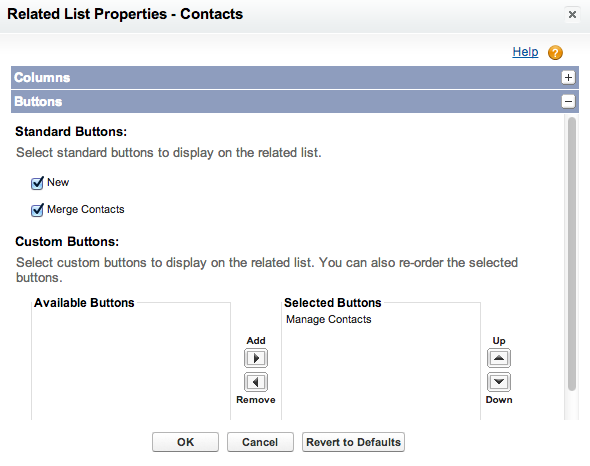Expand Columns section with plus icon
The width and height of the screenshot is (590, 466).
click(568, 78)
